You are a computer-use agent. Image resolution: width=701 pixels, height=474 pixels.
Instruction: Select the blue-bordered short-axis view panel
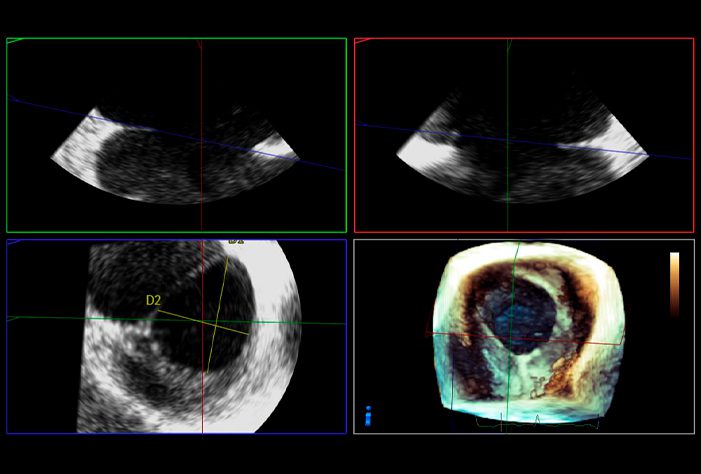(x=177, y=336)
